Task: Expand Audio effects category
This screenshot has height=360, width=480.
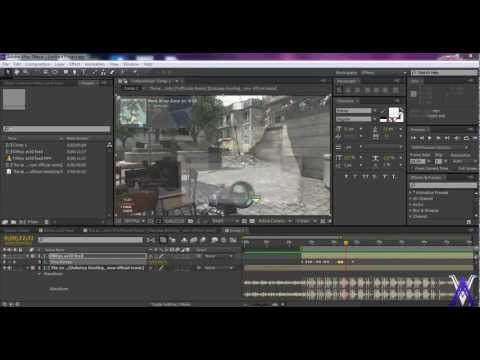Action: (411, 205)
